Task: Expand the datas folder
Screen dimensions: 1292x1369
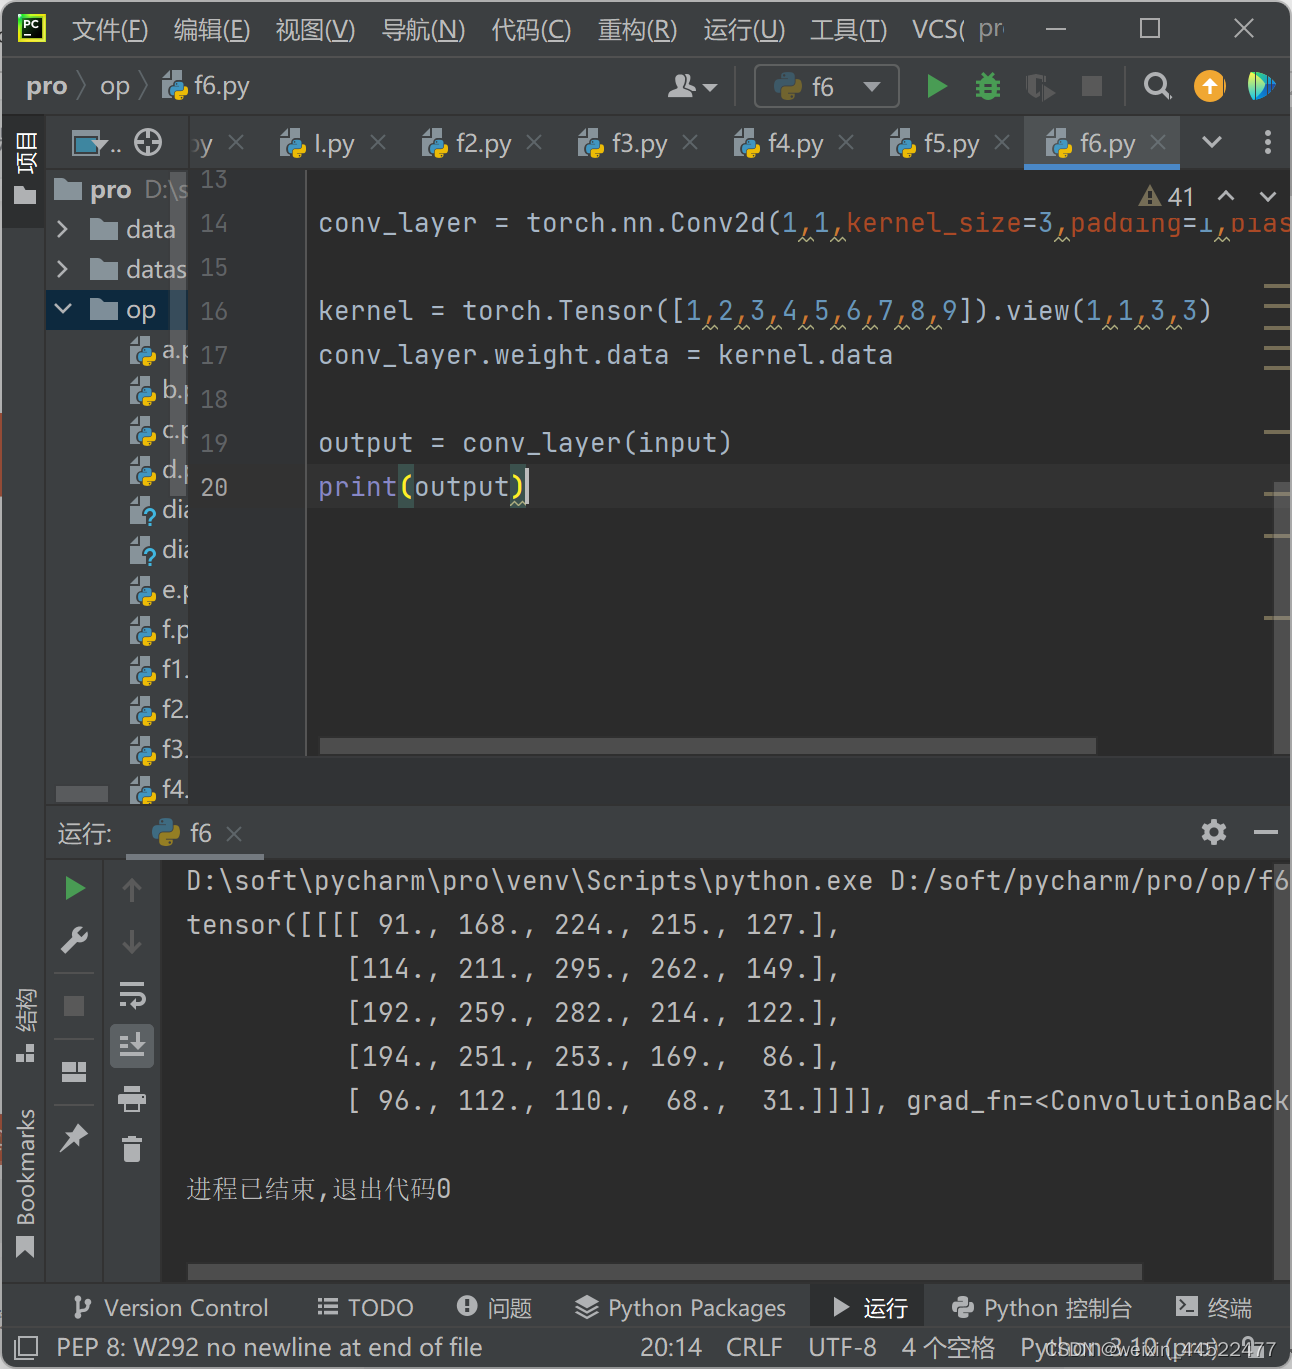Action: [x=63, y=269]
